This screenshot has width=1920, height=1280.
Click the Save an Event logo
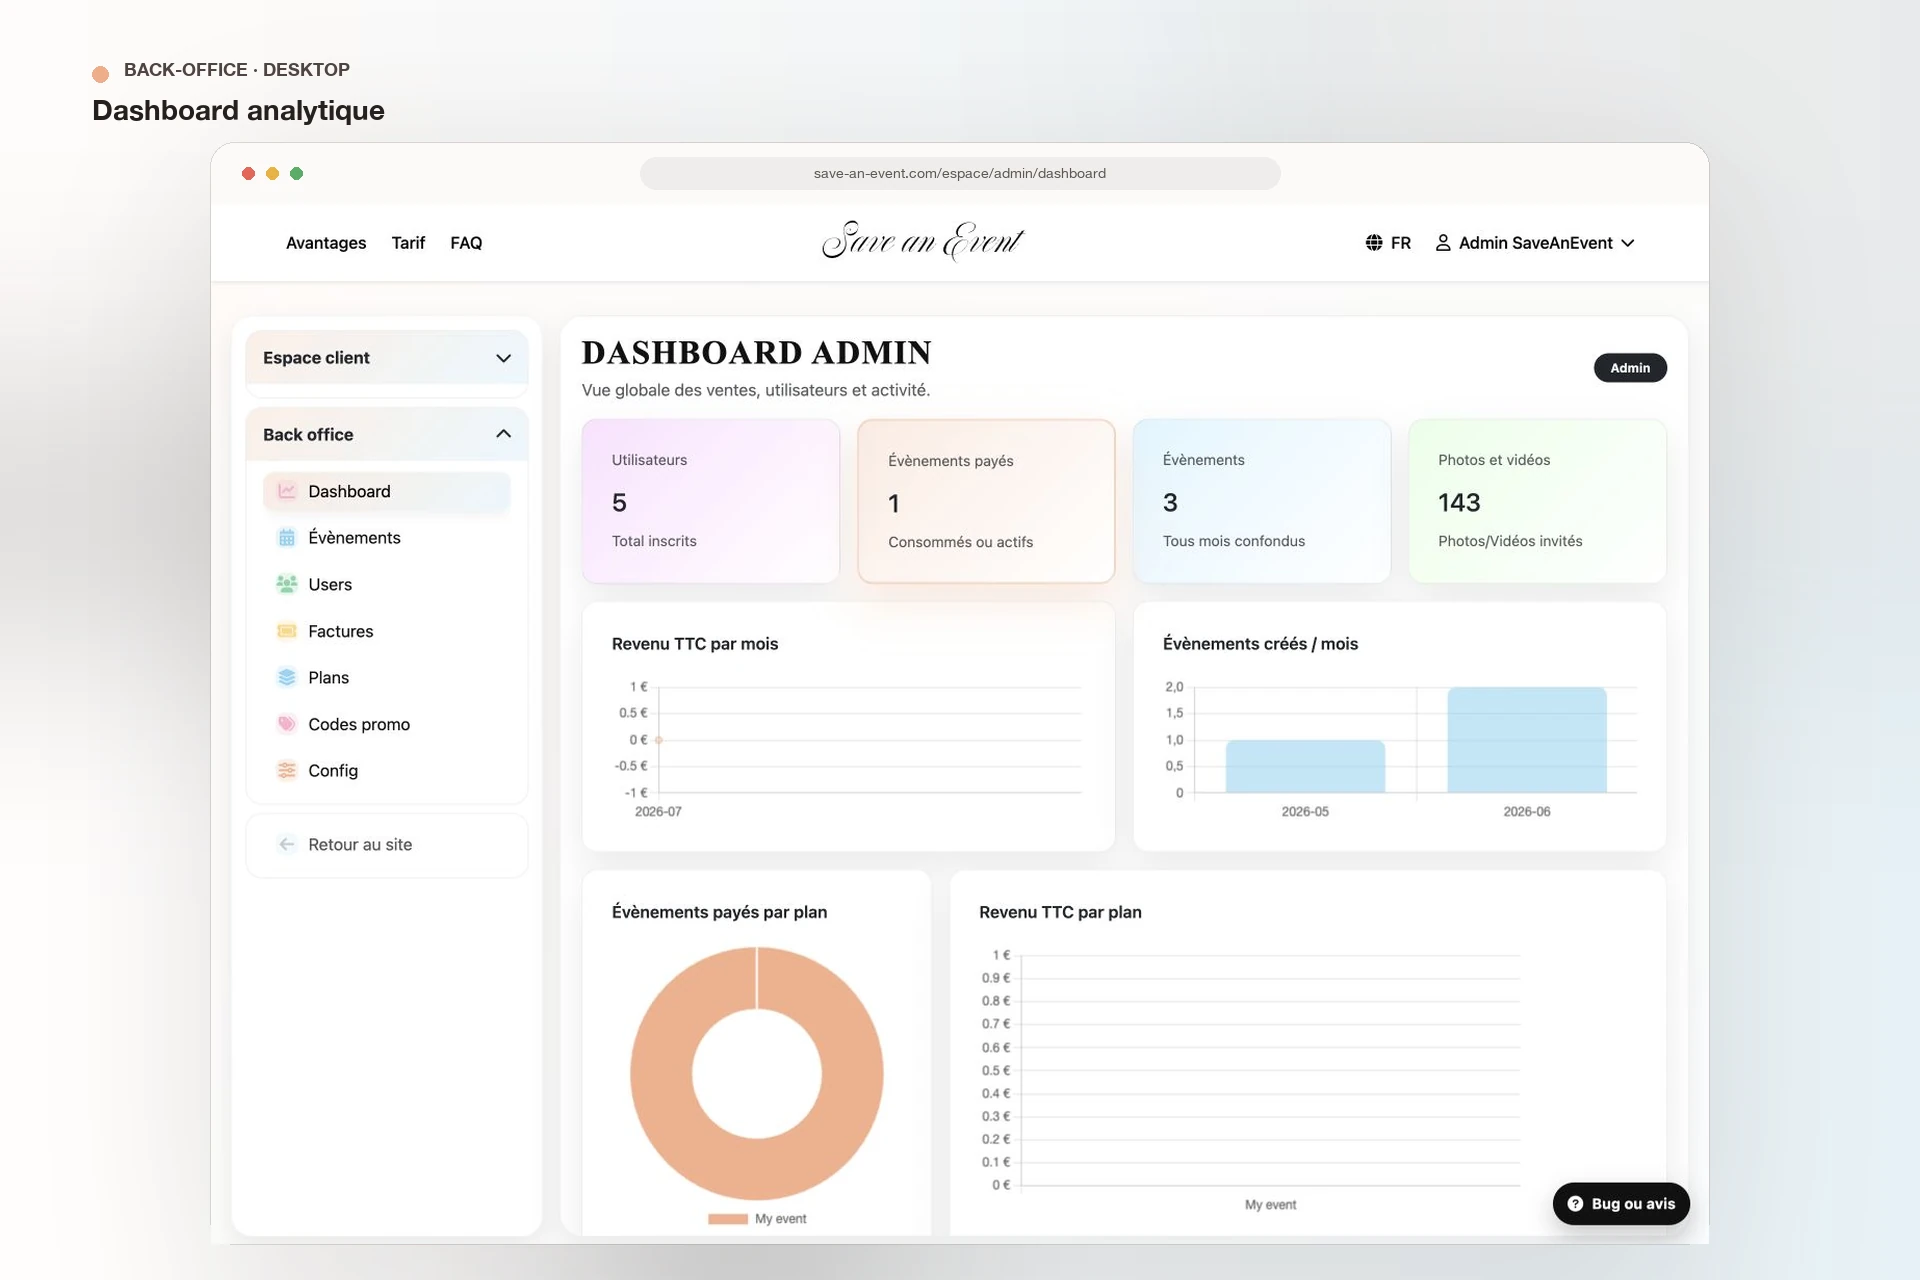[922, 241]
